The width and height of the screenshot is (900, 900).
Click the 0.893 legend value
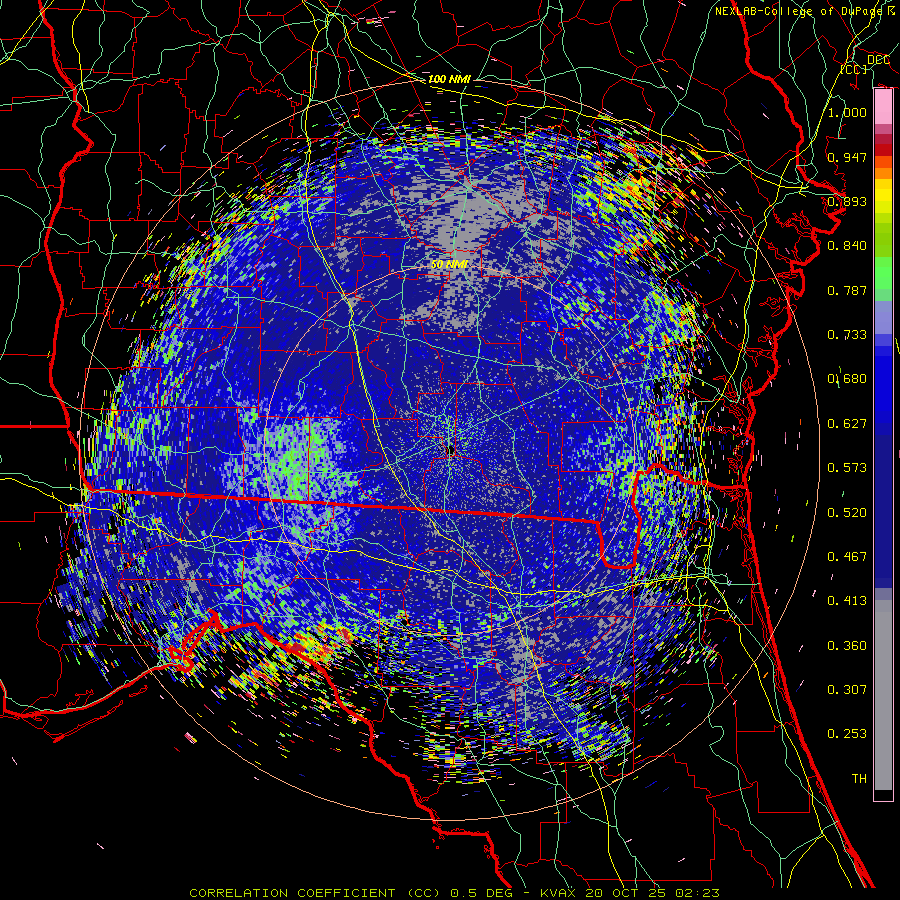[x=847, y=201]
